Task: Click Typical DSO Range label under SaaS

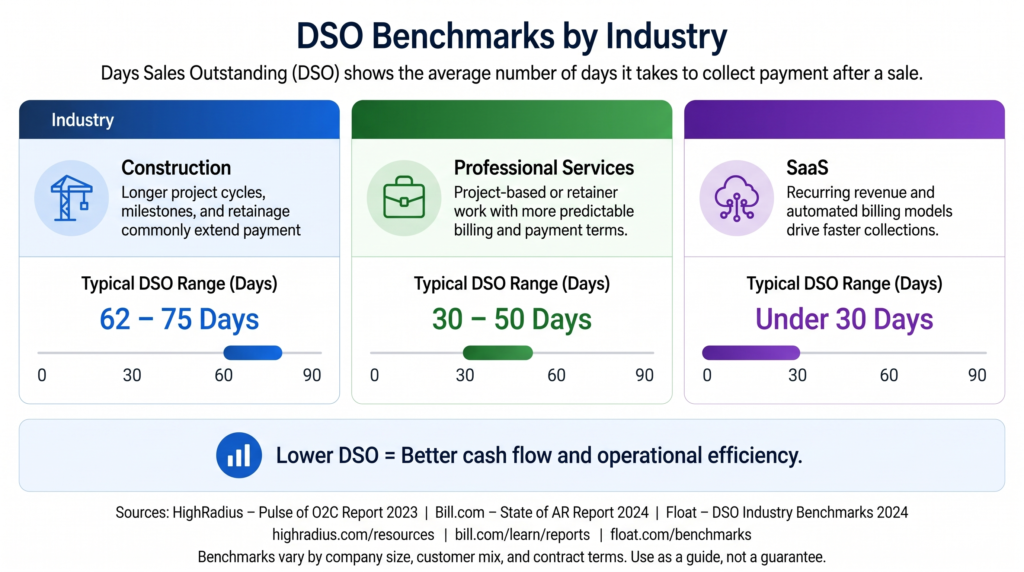Action: 844,283
